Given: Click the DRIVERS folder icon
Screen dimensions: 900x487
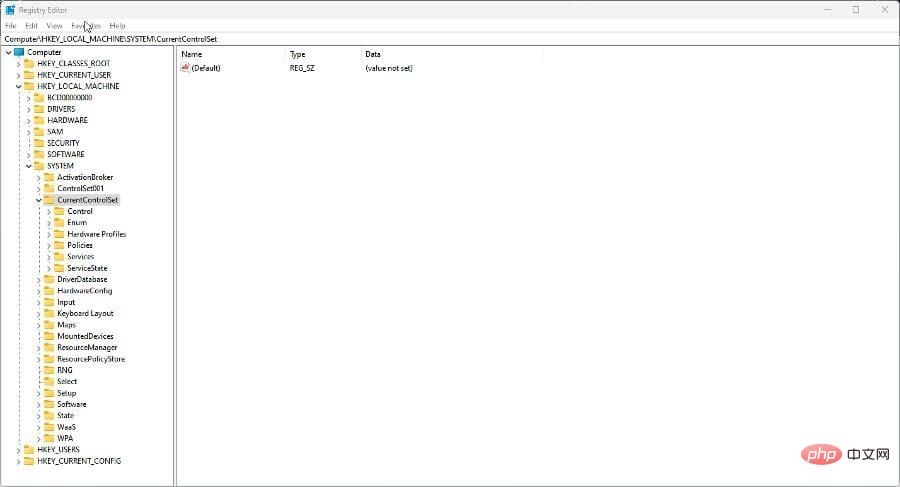Looking at the screenshot, I should [x=39, y=109].
